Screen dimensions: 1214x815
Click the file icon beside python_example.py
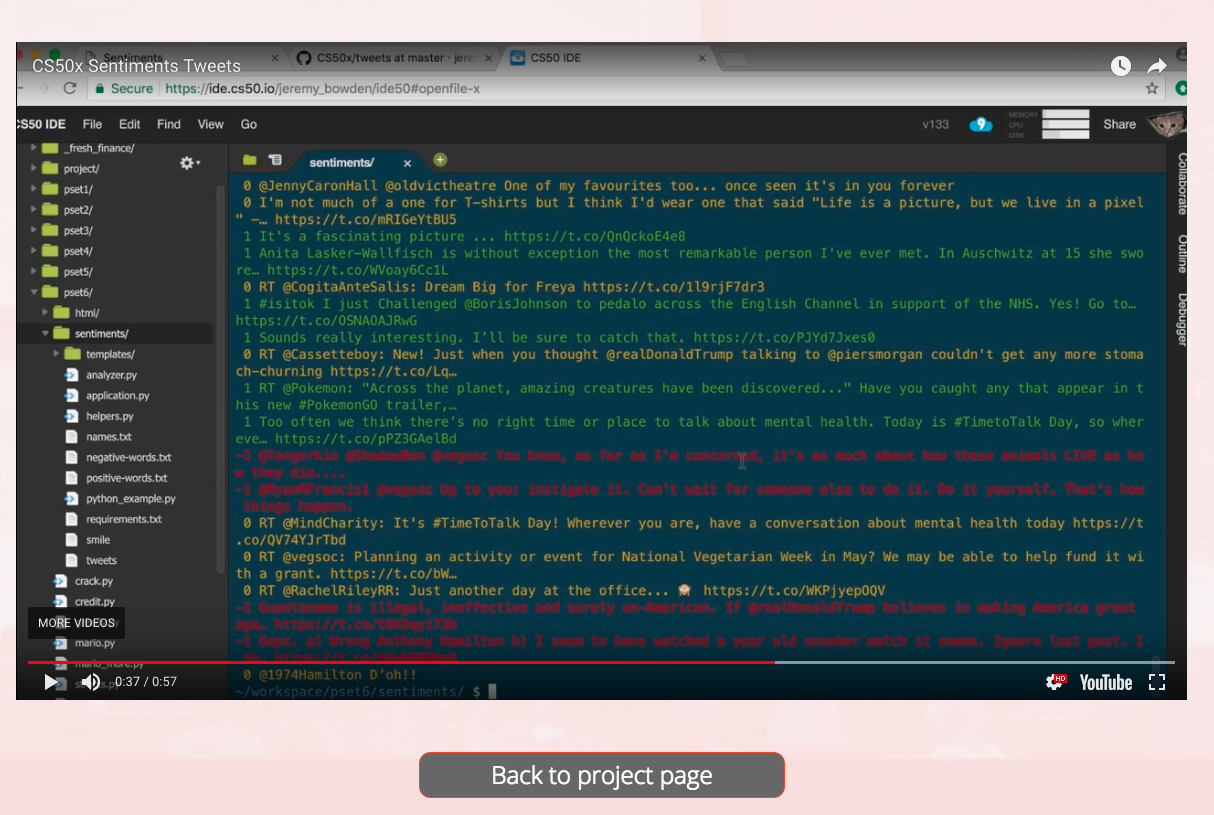71,499
